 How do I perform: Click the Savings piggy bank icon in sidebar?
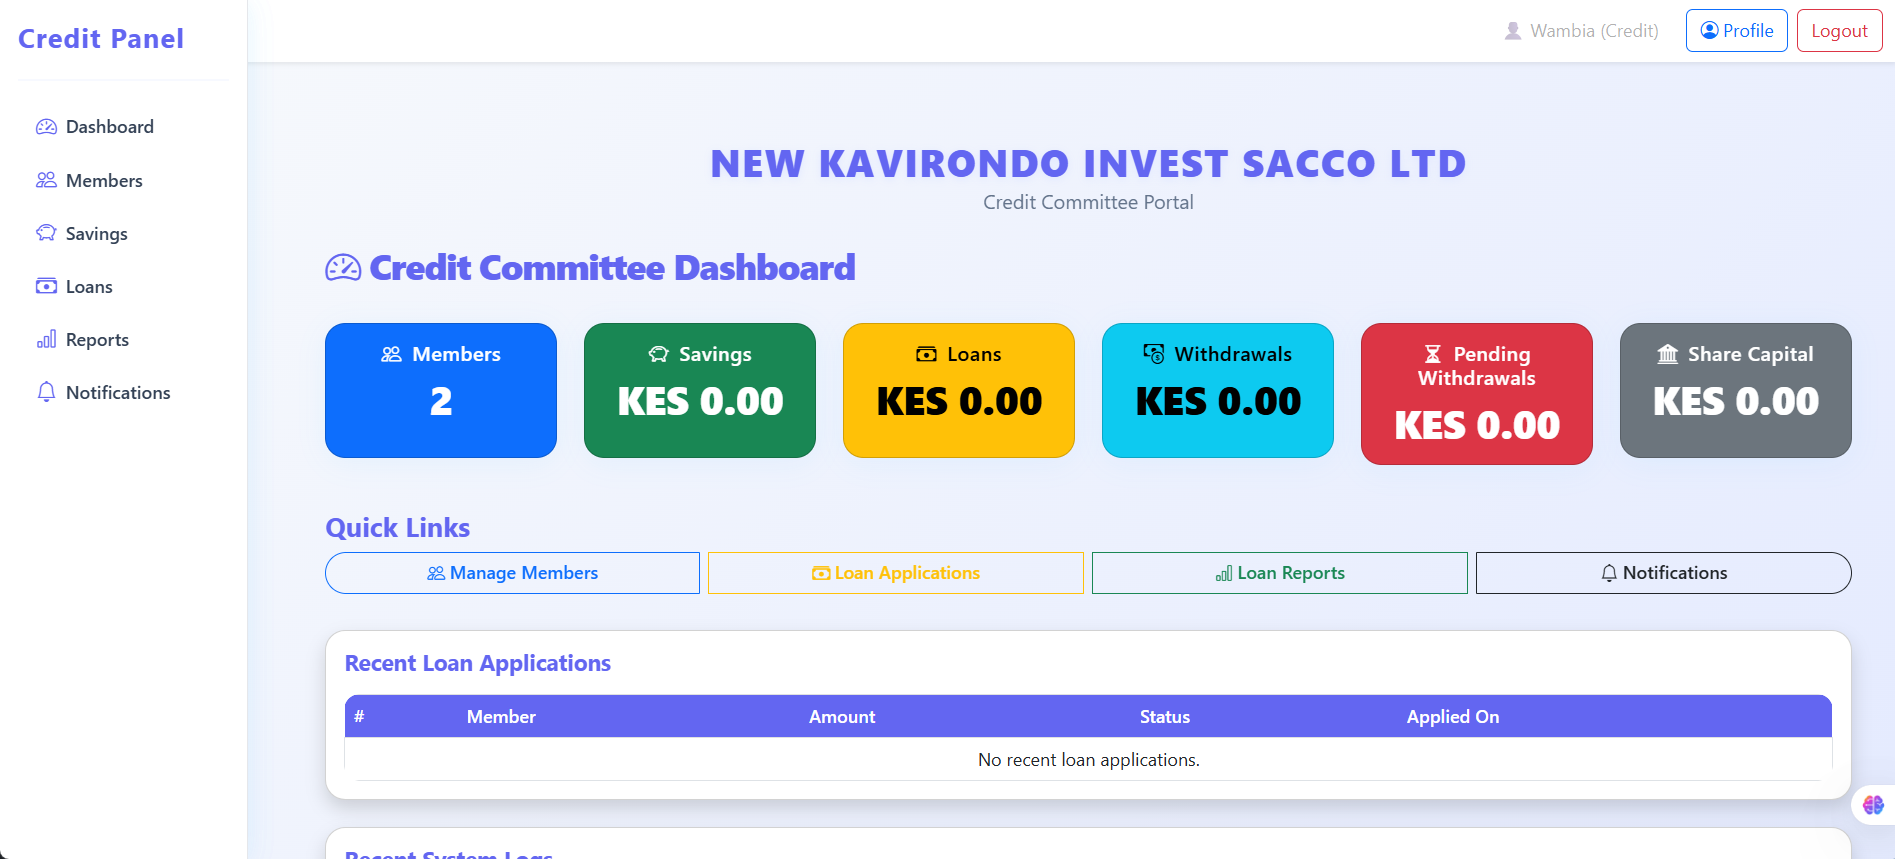click(46, 233)
